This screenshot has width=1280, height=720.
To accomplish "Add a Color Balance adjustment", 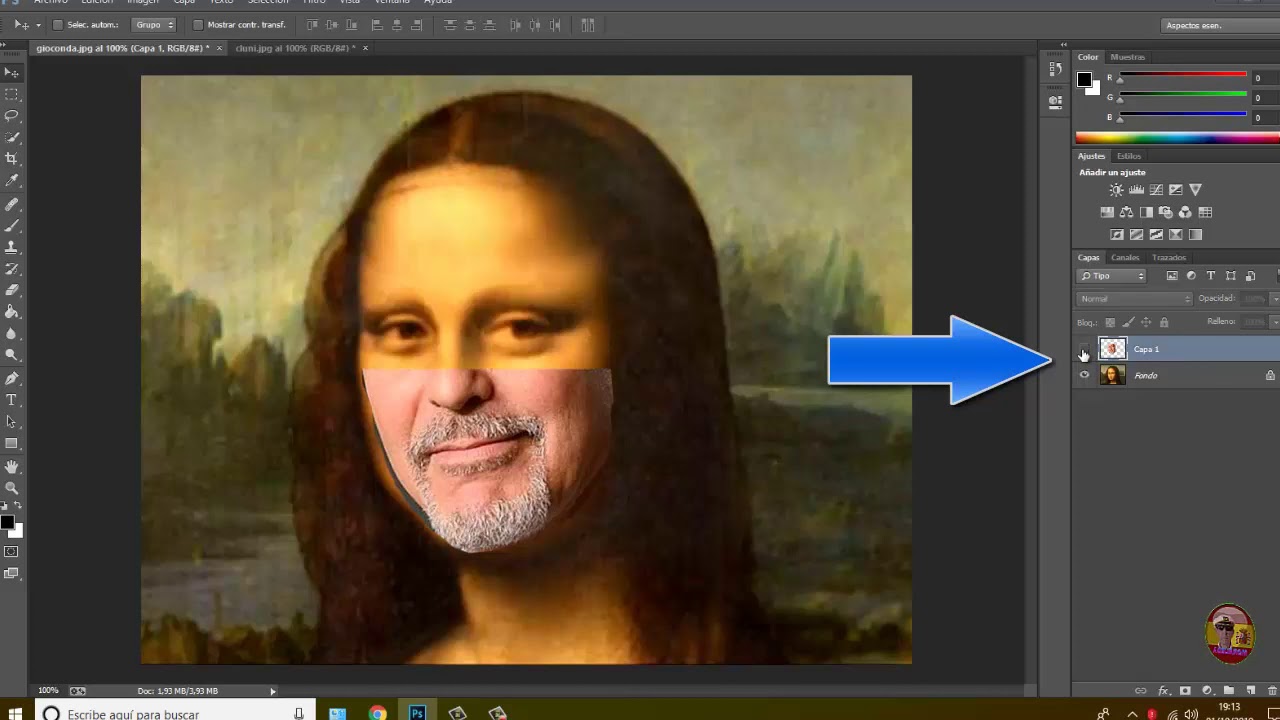I will pyautogui.click(x=1127, y=212).
